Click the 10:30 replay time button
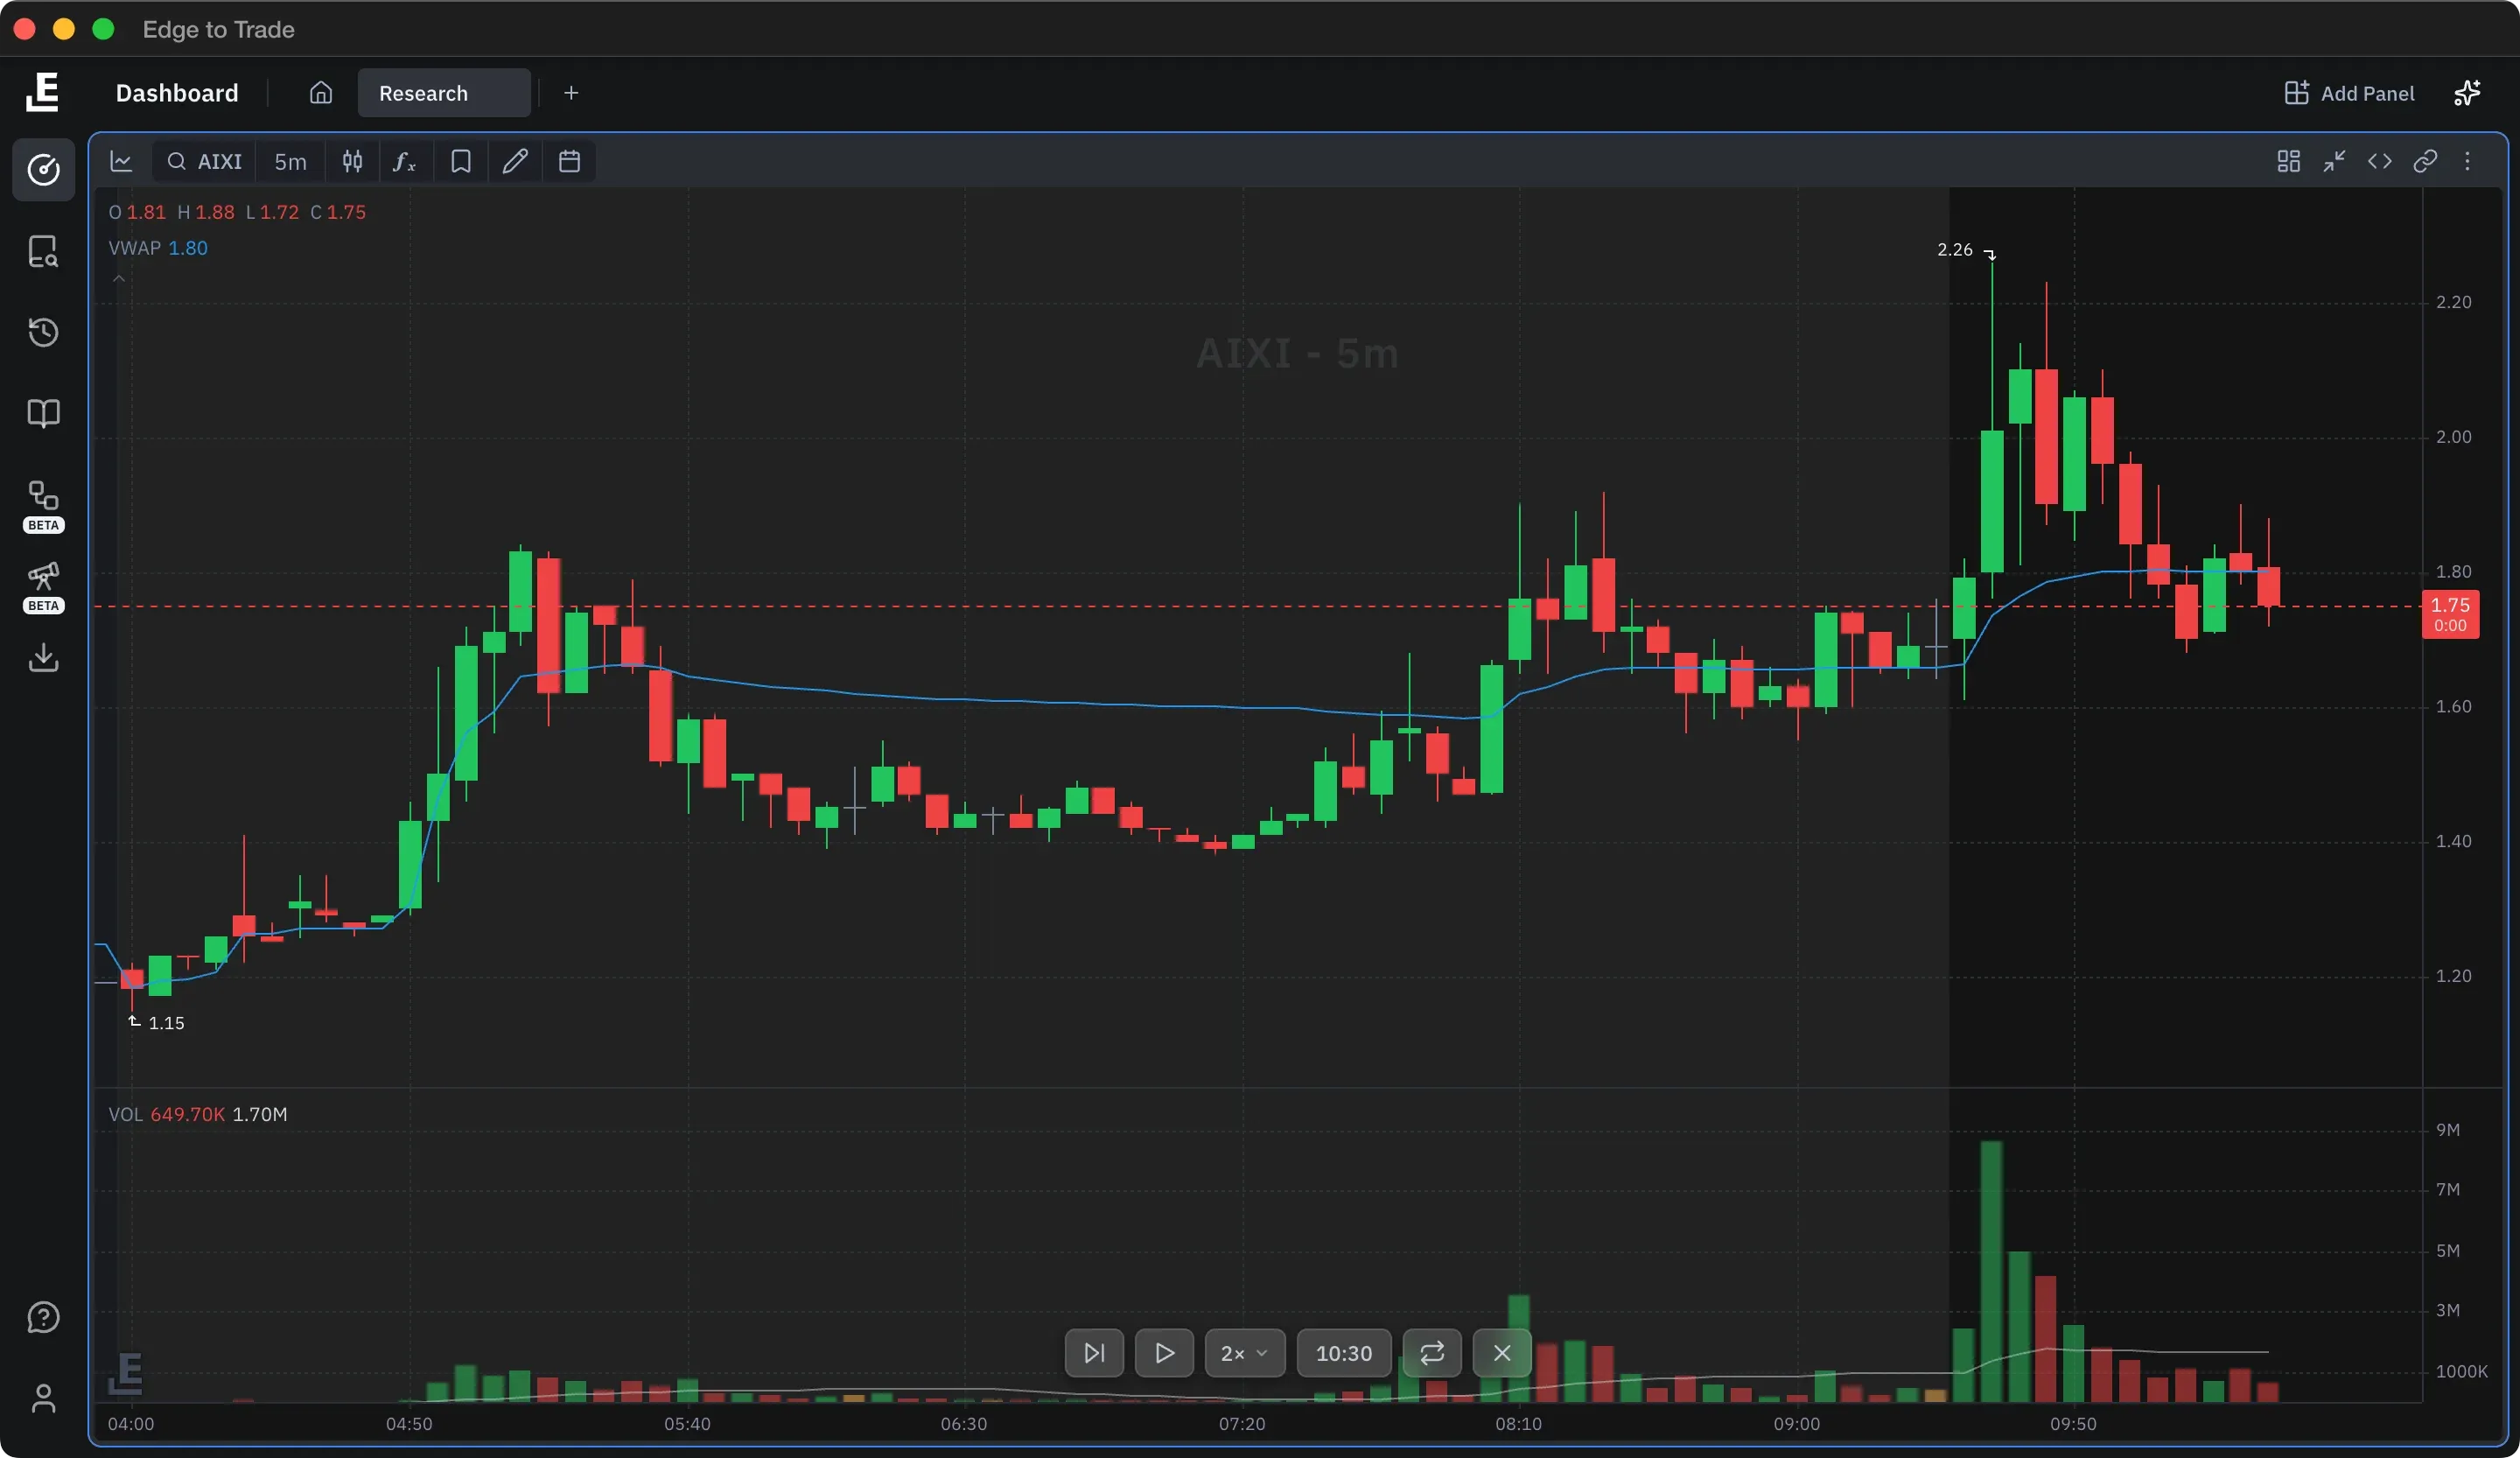Image resolution: width=2520 pixels, height=1458 pixels. [1344, 1353]
